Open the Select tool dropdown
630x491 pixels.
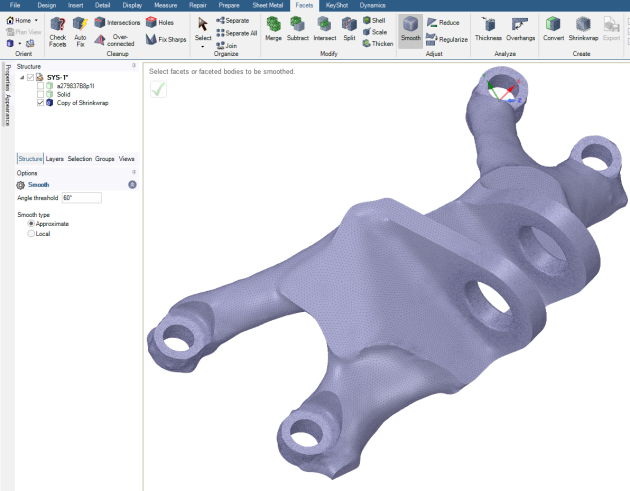pos(203,45)
